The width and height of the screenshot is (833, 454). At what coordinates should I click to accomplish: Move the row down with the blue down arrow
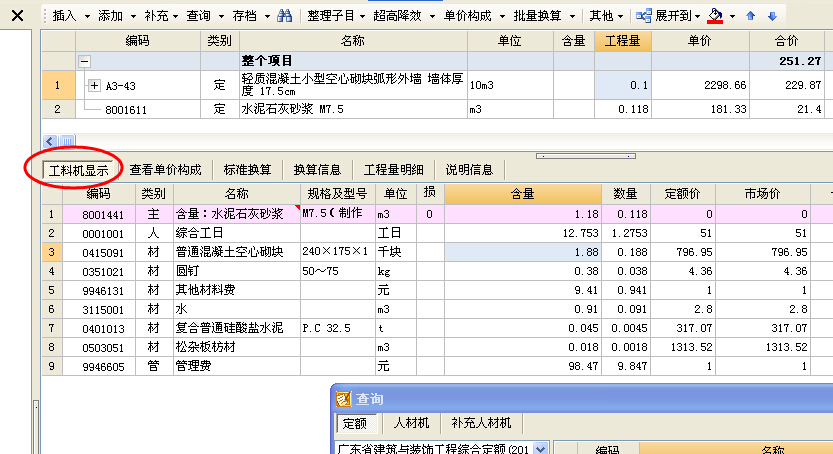pyautogui.click(x=772, y=16)
